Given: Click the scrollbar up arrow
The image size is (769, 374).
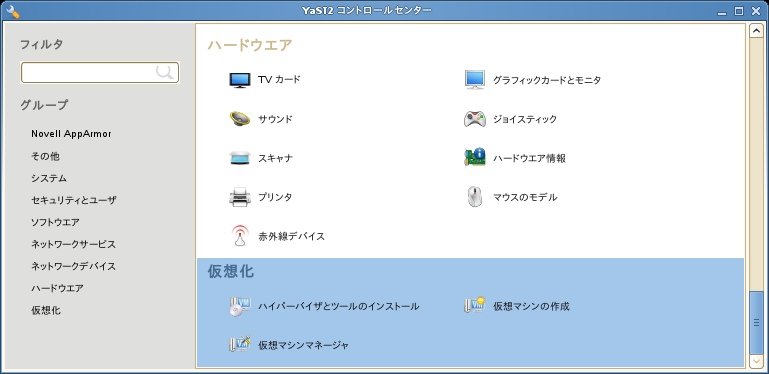Looking at the screenshot, I should 756,32.
